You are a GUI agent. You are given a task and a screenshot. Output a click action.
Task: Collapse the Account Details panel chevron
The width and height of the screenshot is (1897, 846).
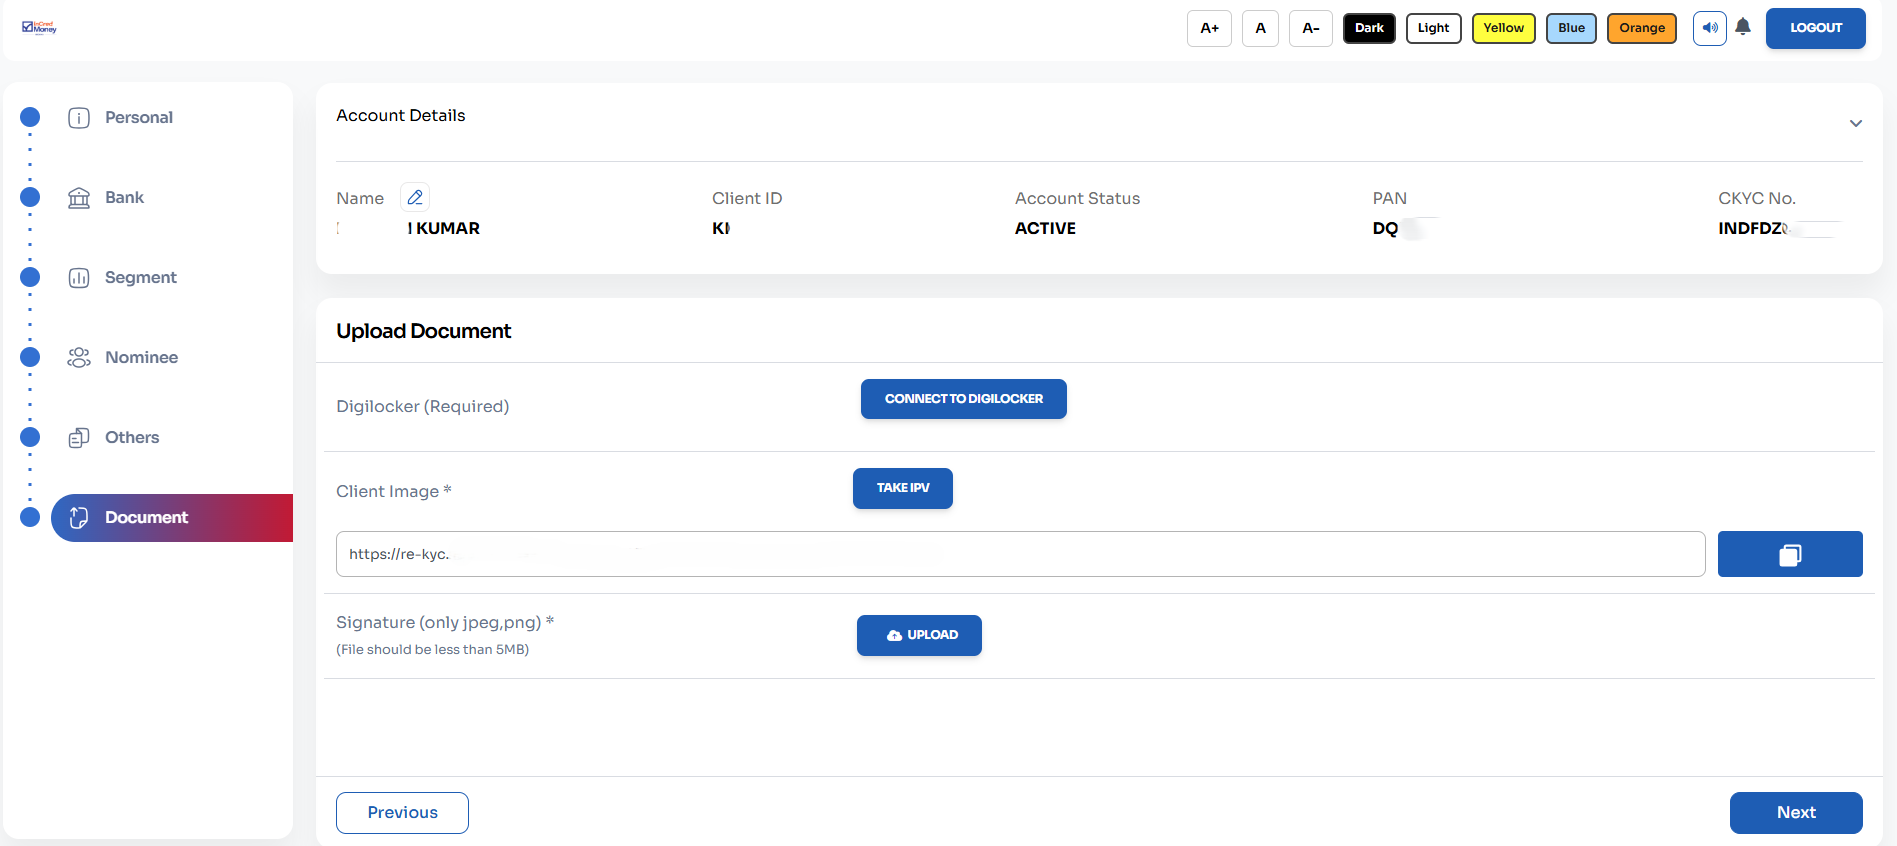pyautogui.click(x=1856, y=123)
